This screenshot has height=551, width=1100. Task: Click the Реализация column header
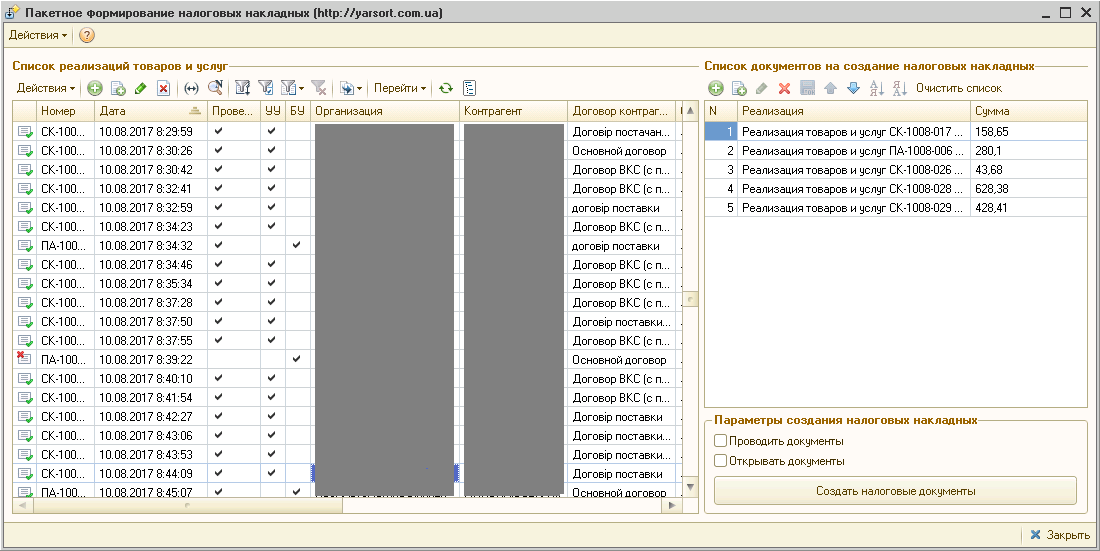tap(854, 111)
